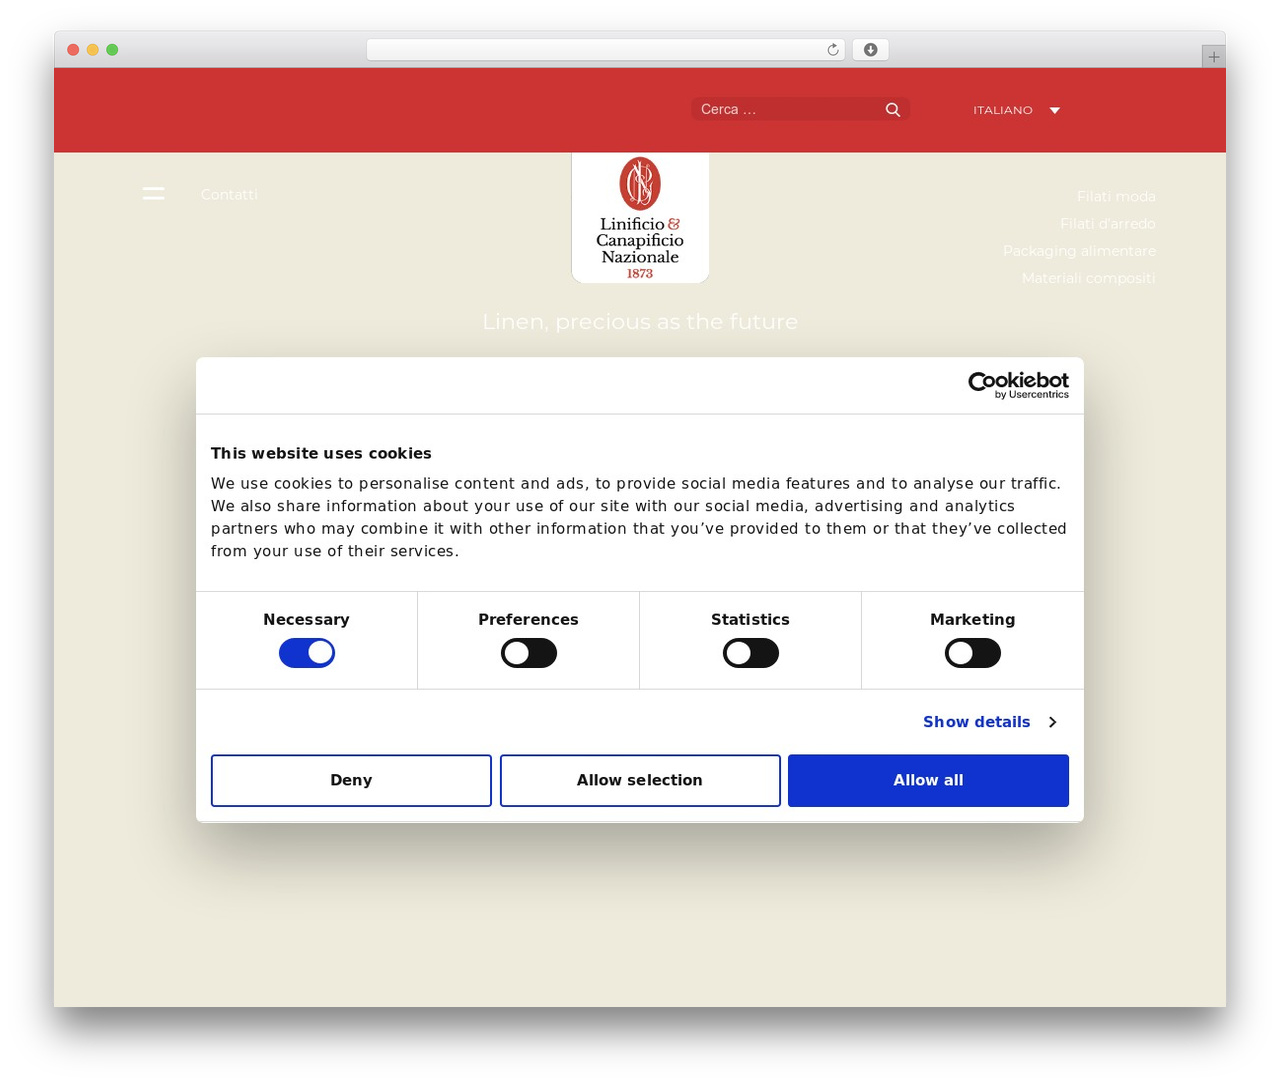Reload page using browser refresh icon

click(x=833, y=50)
